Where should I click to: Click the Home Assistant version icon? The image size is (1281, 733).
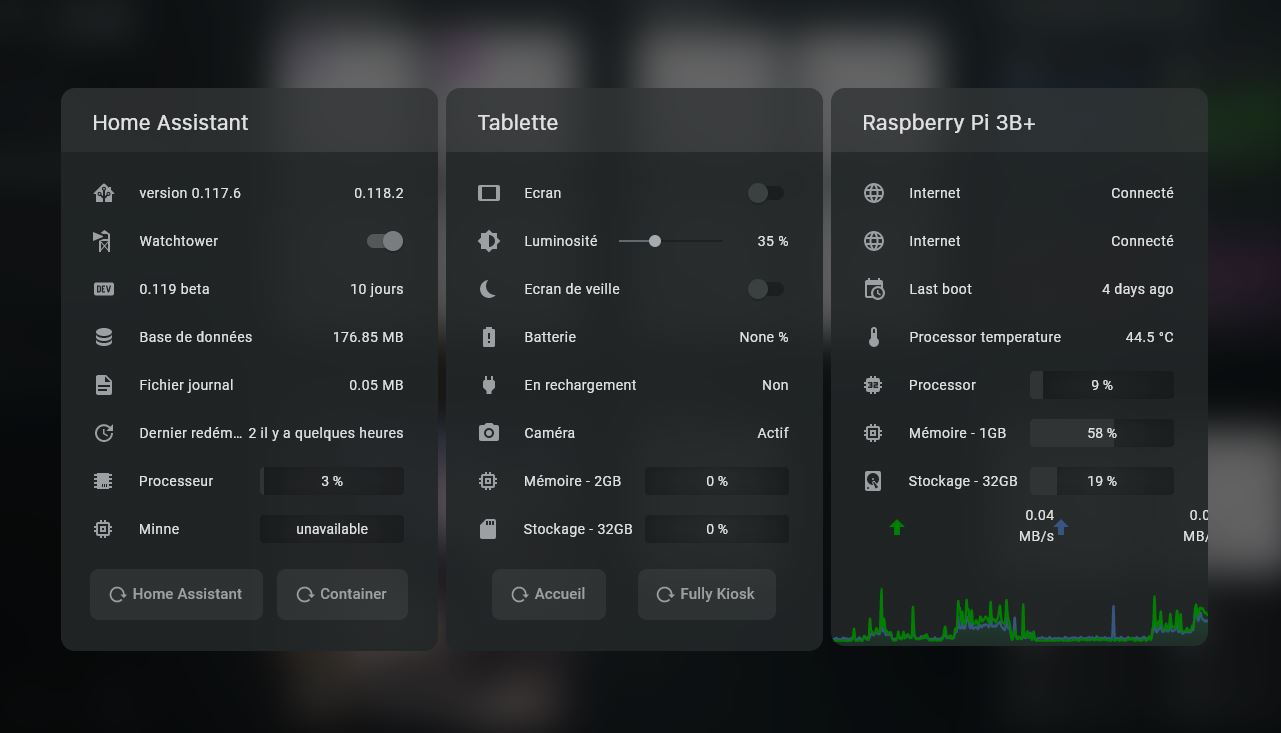tap(104, 193)
